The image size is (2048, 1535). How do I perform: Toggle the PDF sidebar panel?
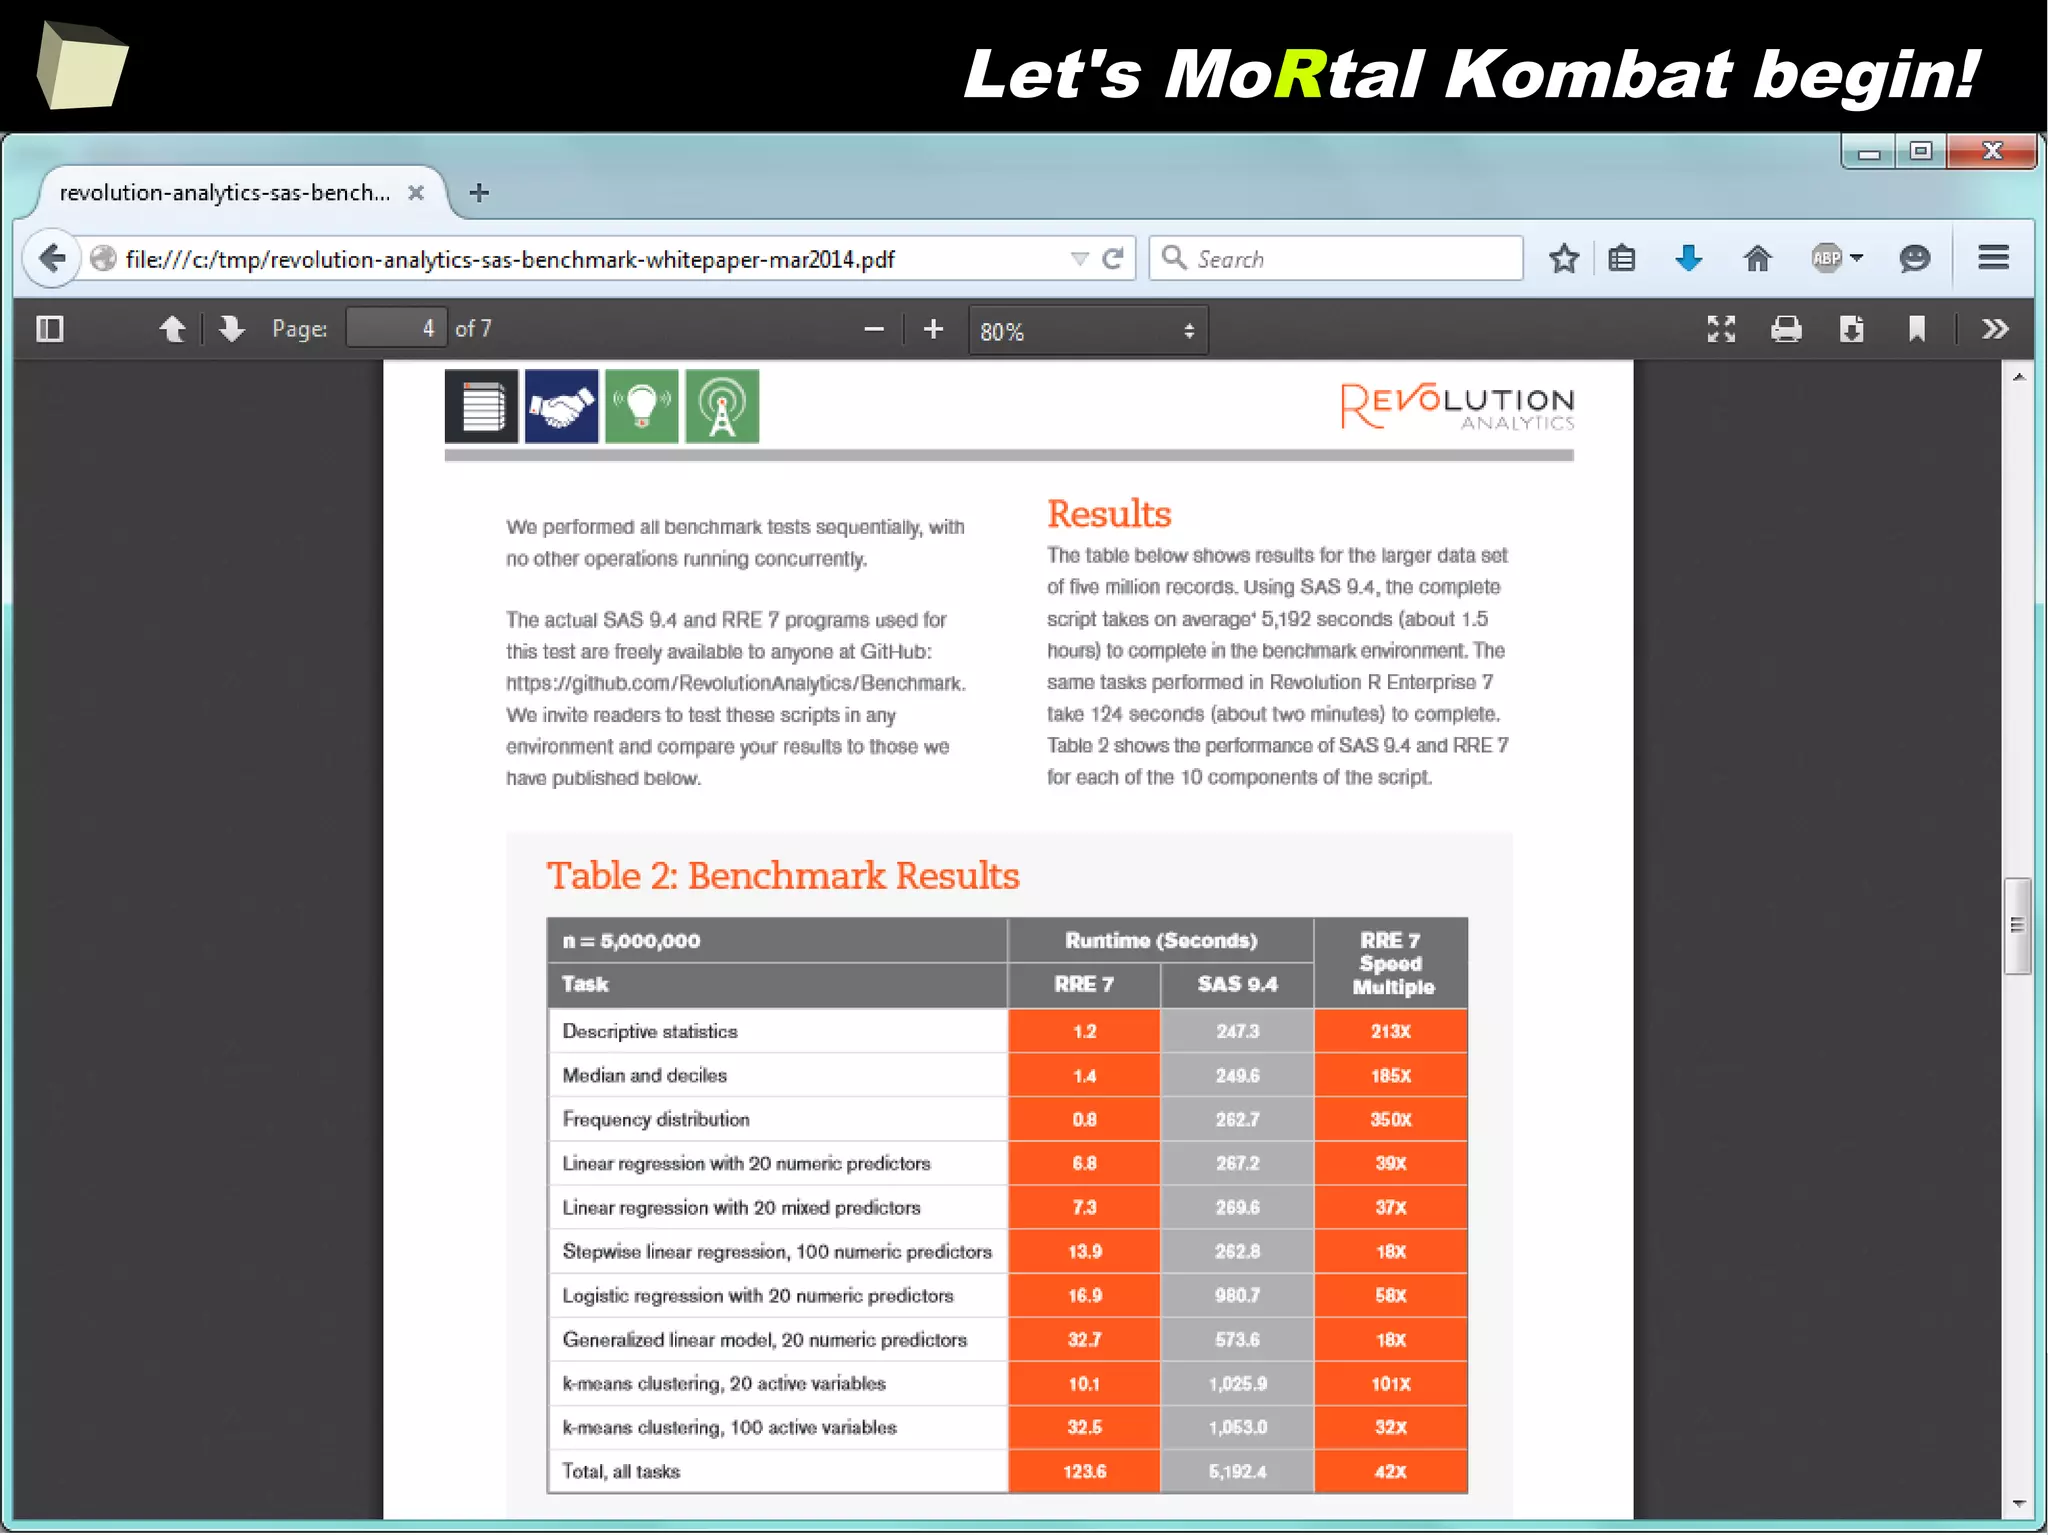click(50, 329)
